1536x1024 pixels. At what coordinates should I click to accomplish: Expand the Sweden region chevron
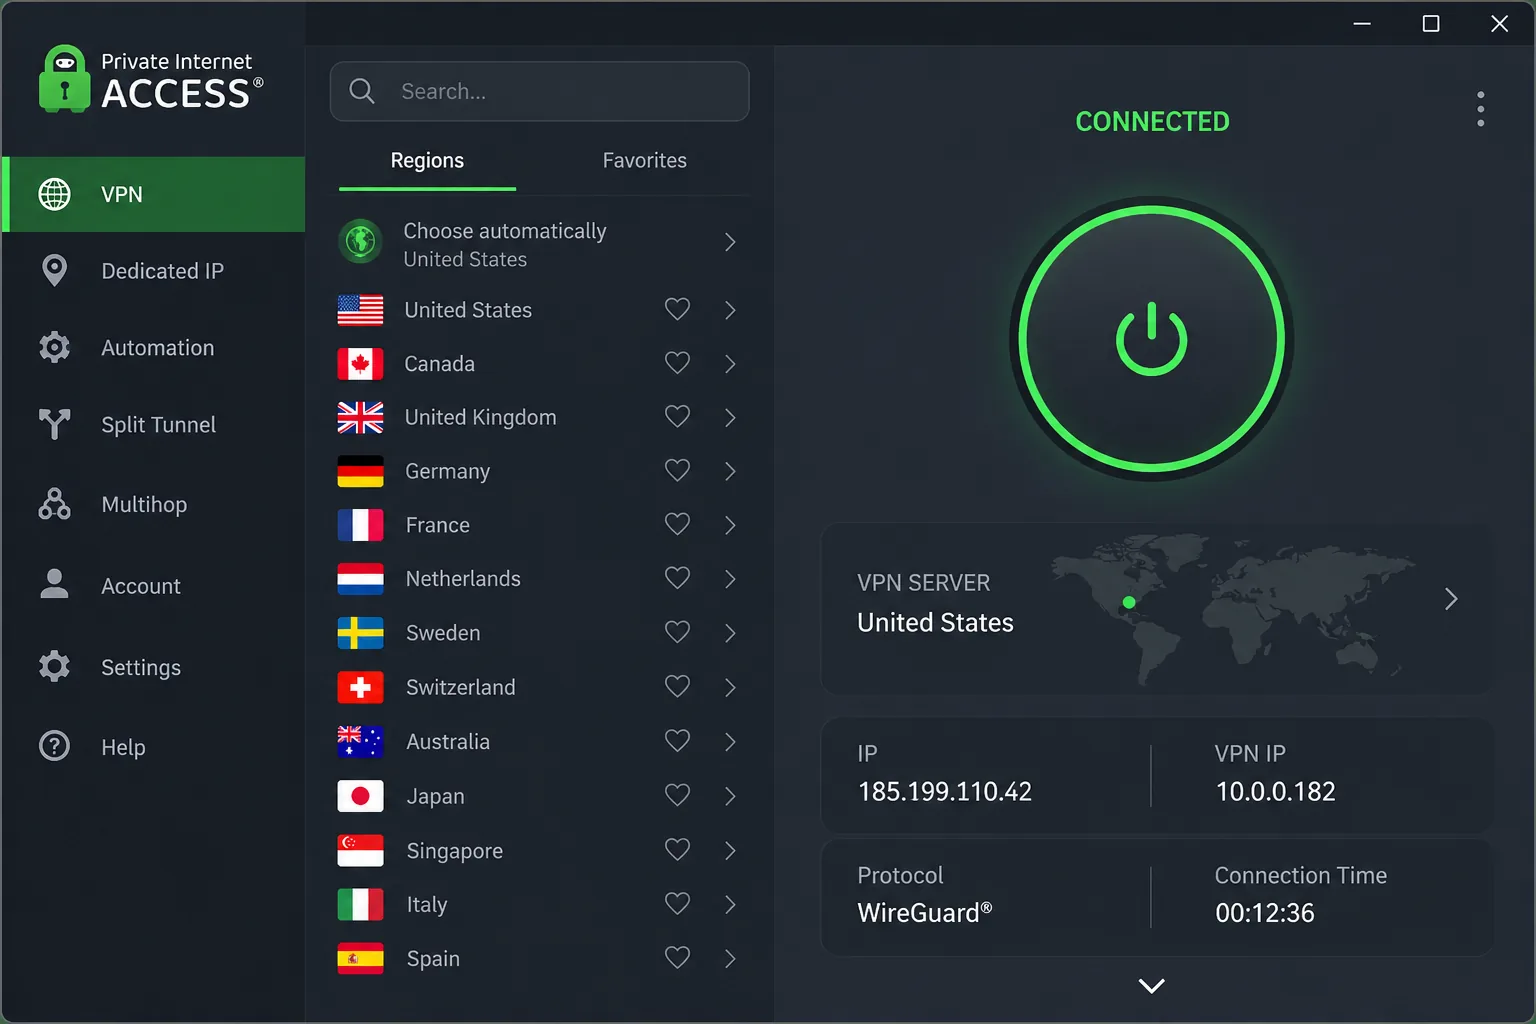730,633
